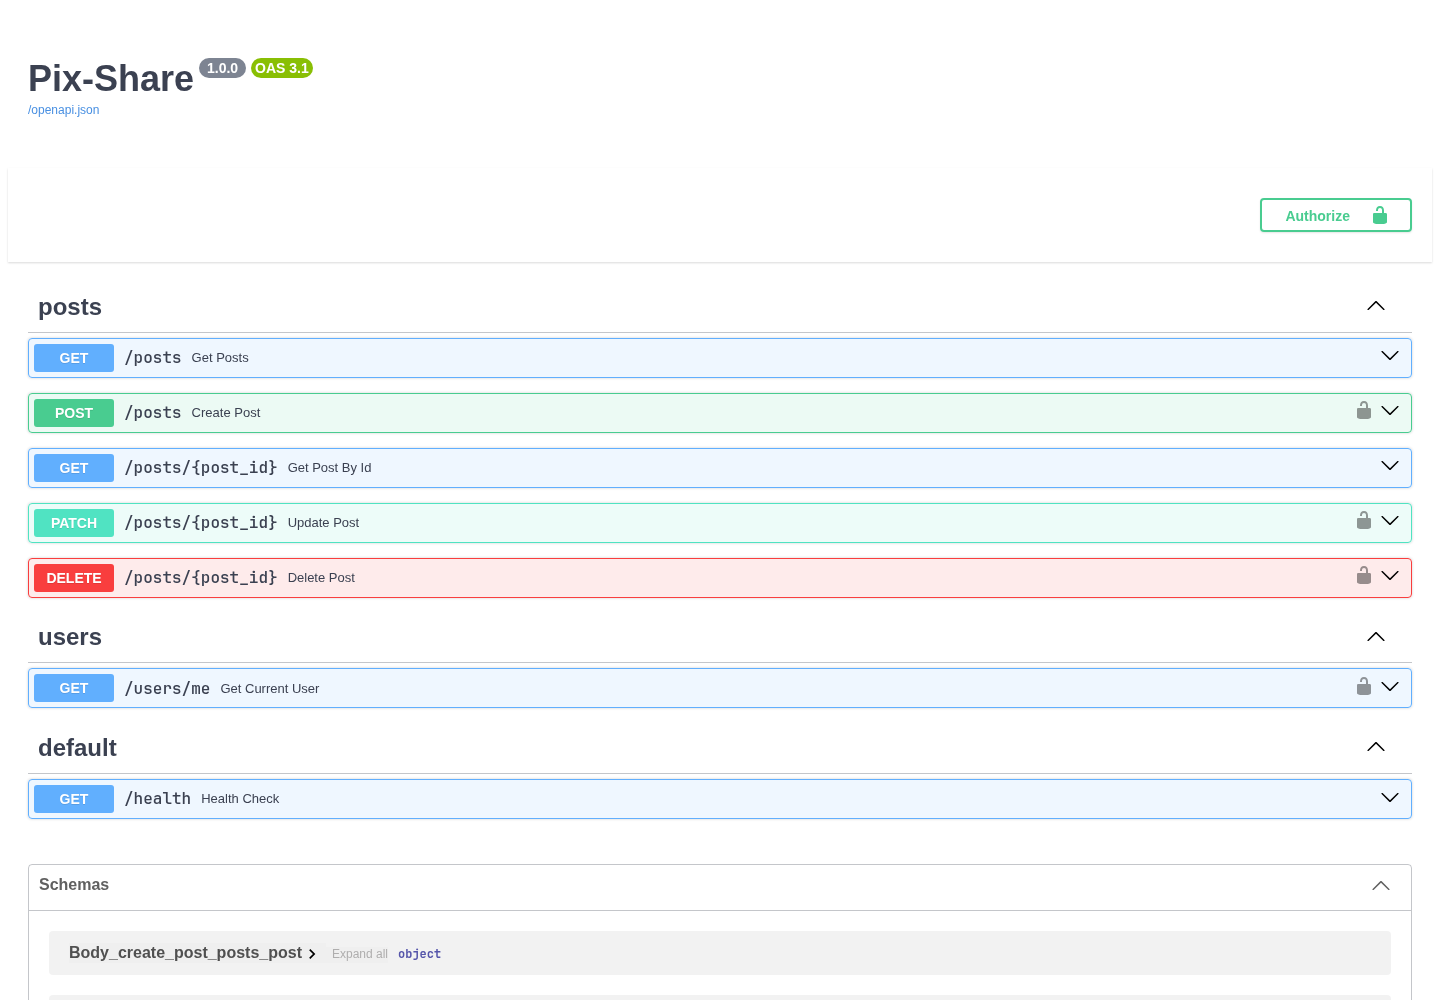Click the GET badge for Get Post By Id
Screen dimensions: 1440x1000
(x=74, y=468)
